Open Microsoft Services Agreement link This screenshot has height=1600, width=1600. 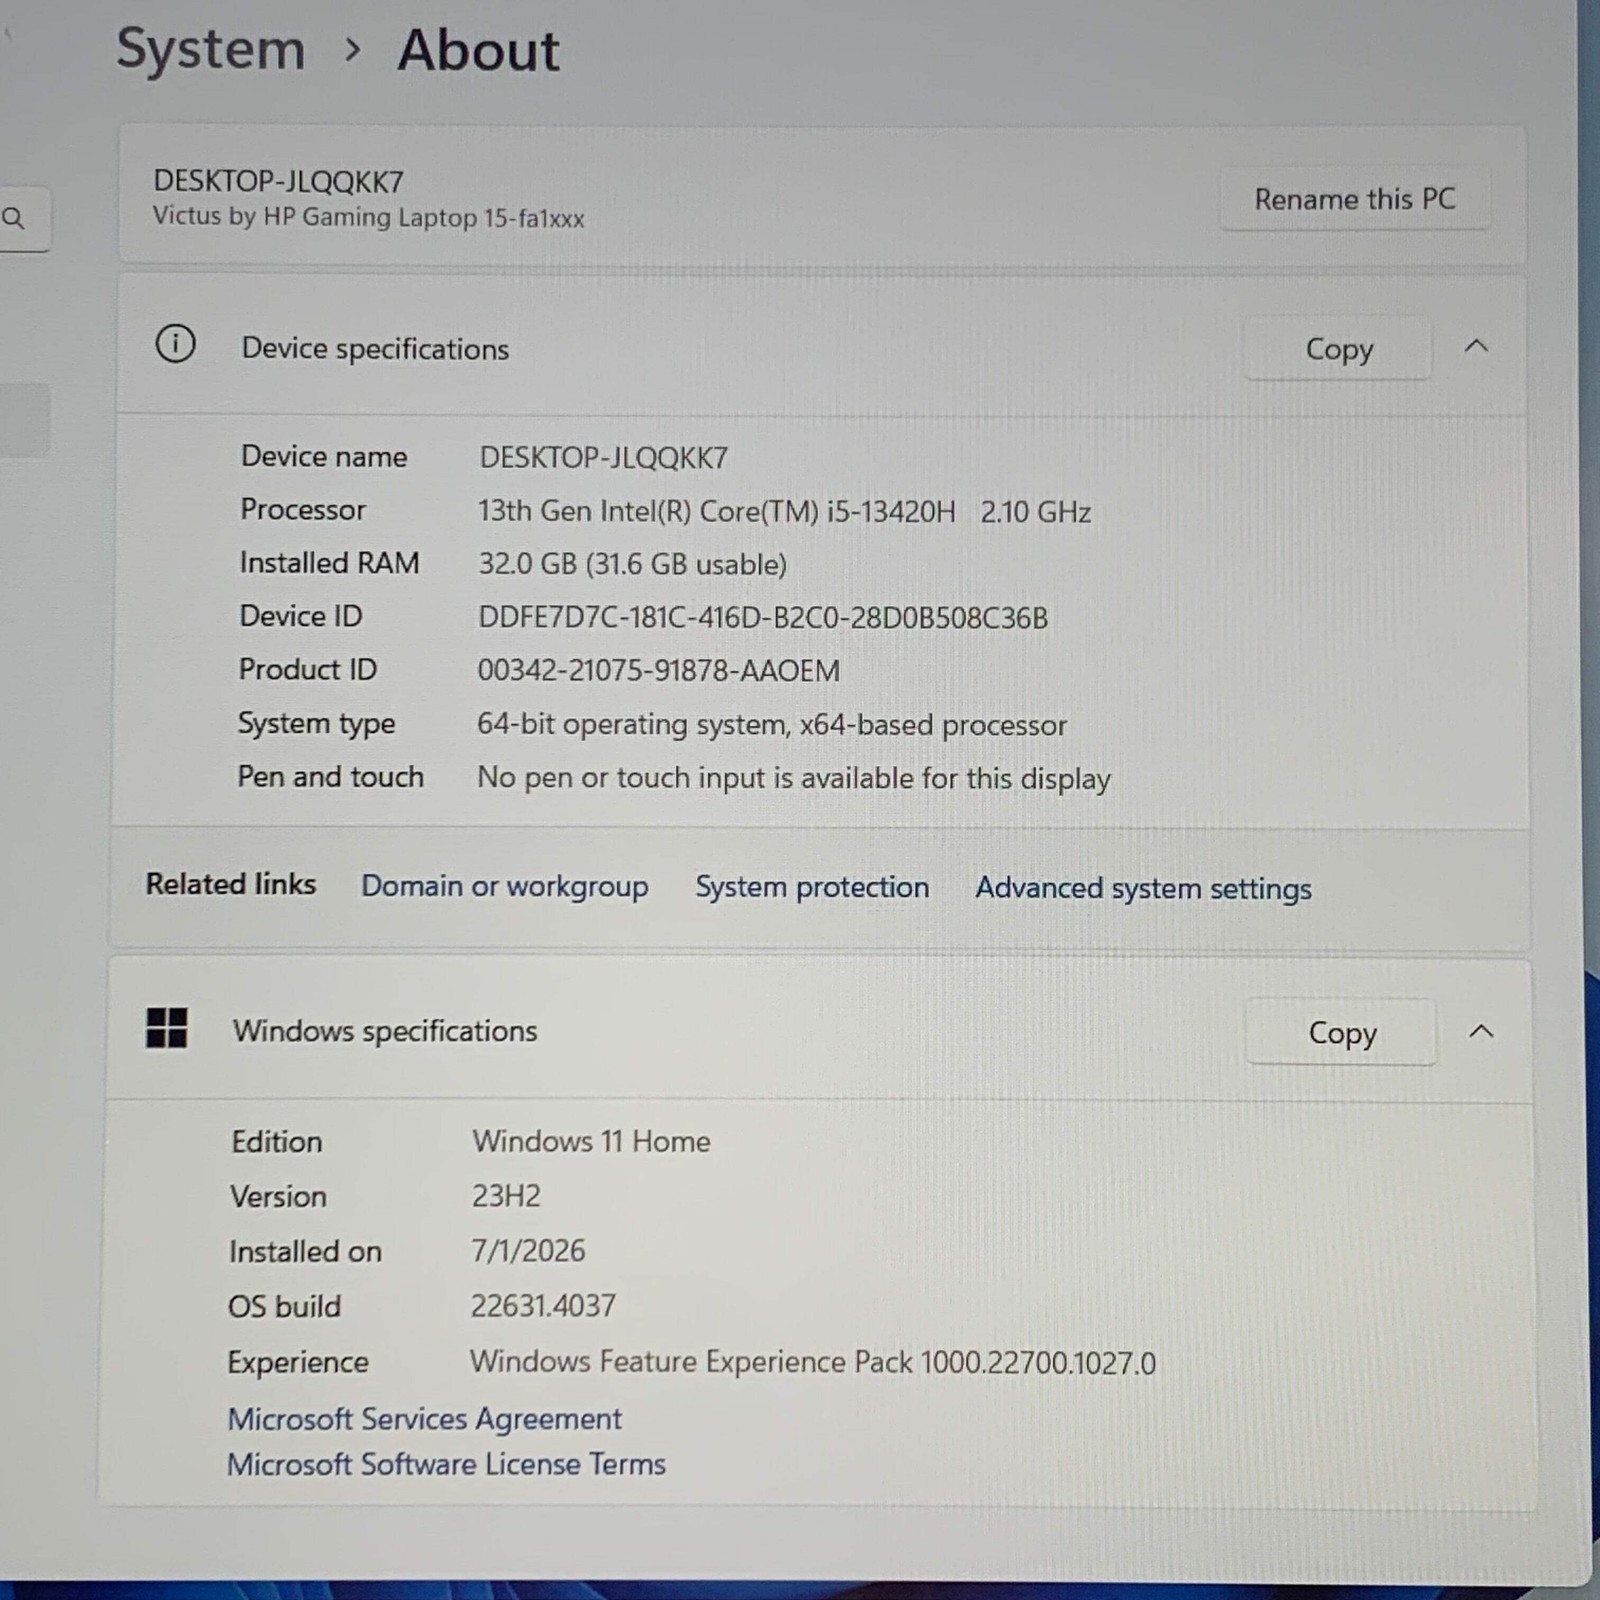(x=424, y=1419)
